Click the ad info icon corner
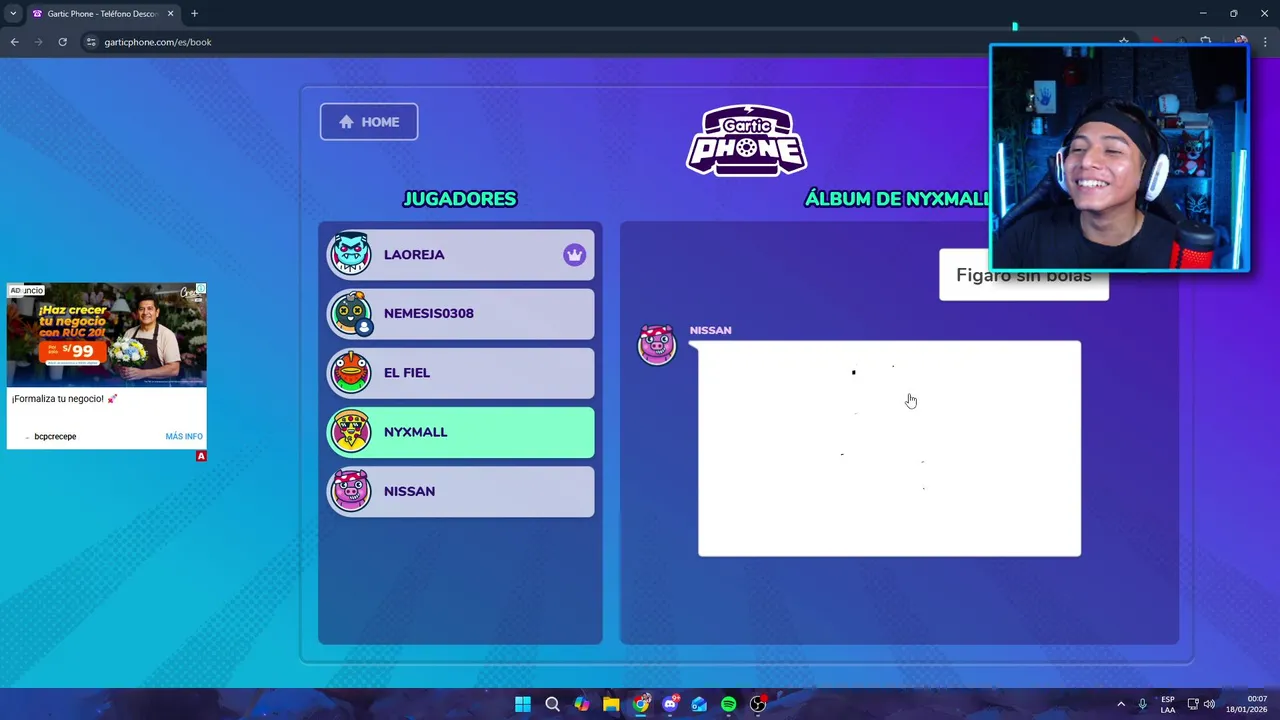Viewport: 1280px width, 720px height. click(x=201, y=288)
